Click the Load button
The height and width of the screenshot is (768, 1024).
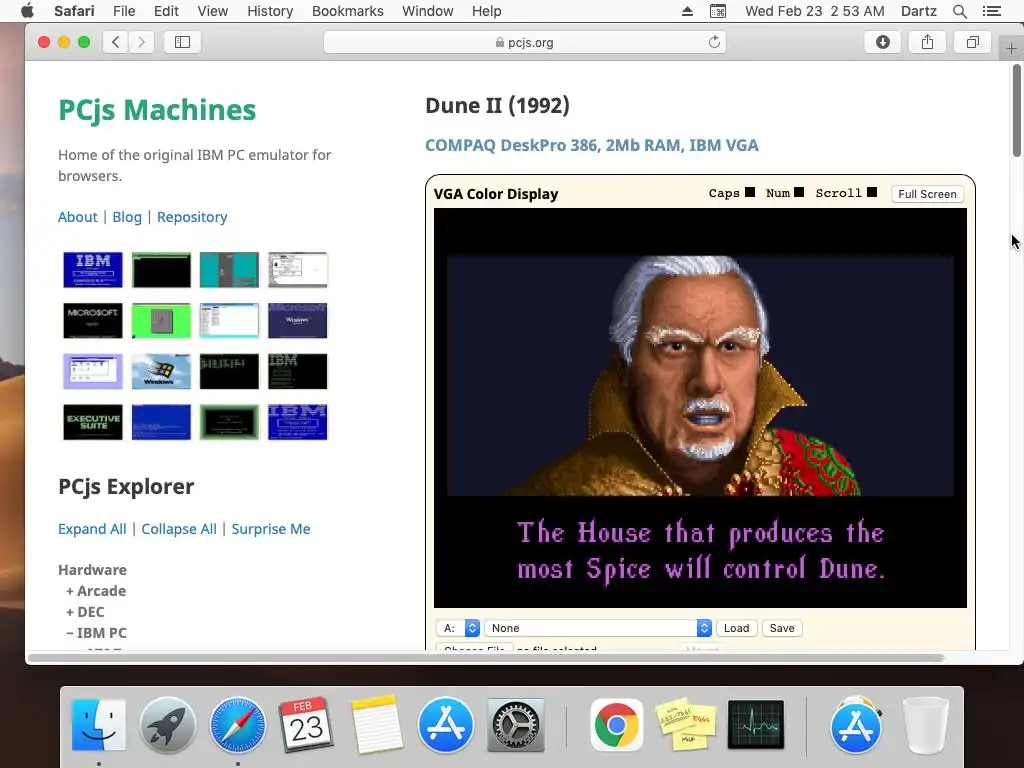[737, 628]
